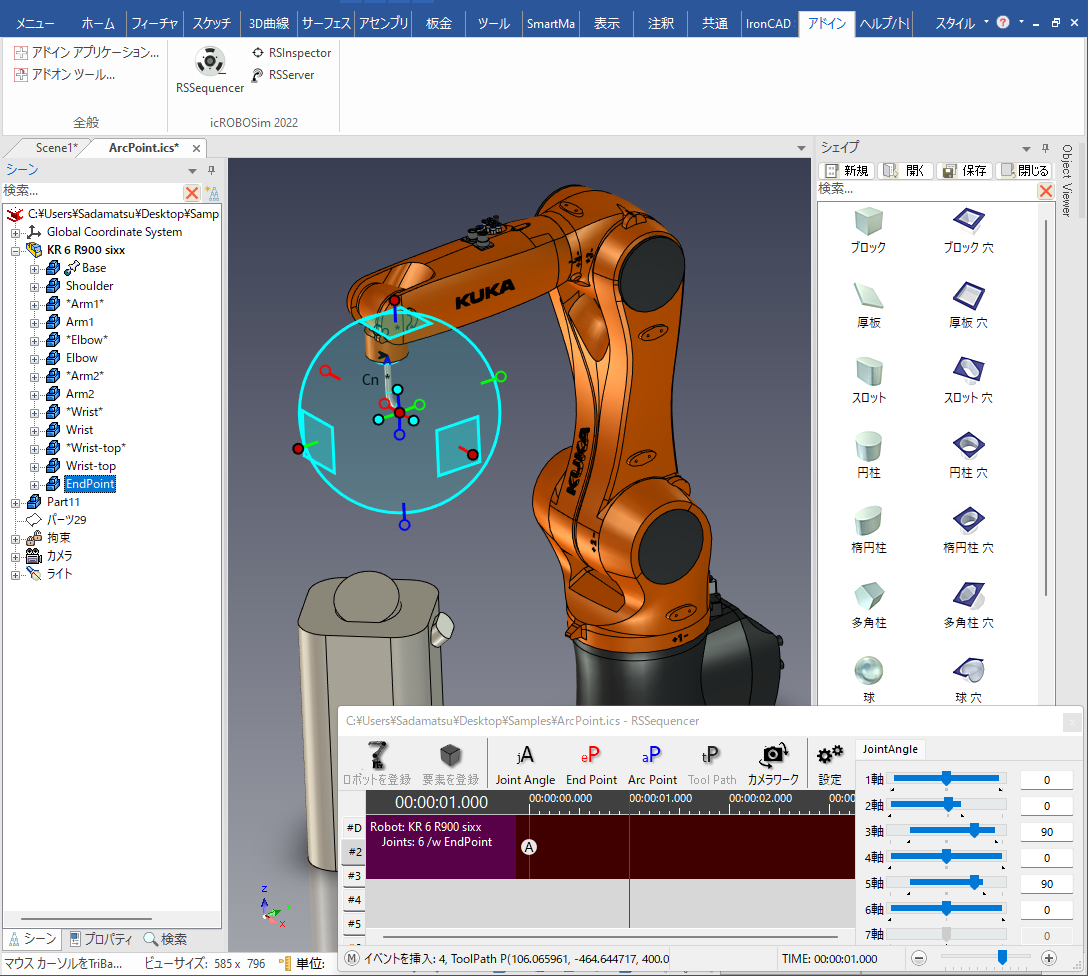Select track row #2 in sequencer
The image size is (1088, 976).
(354, 852)
